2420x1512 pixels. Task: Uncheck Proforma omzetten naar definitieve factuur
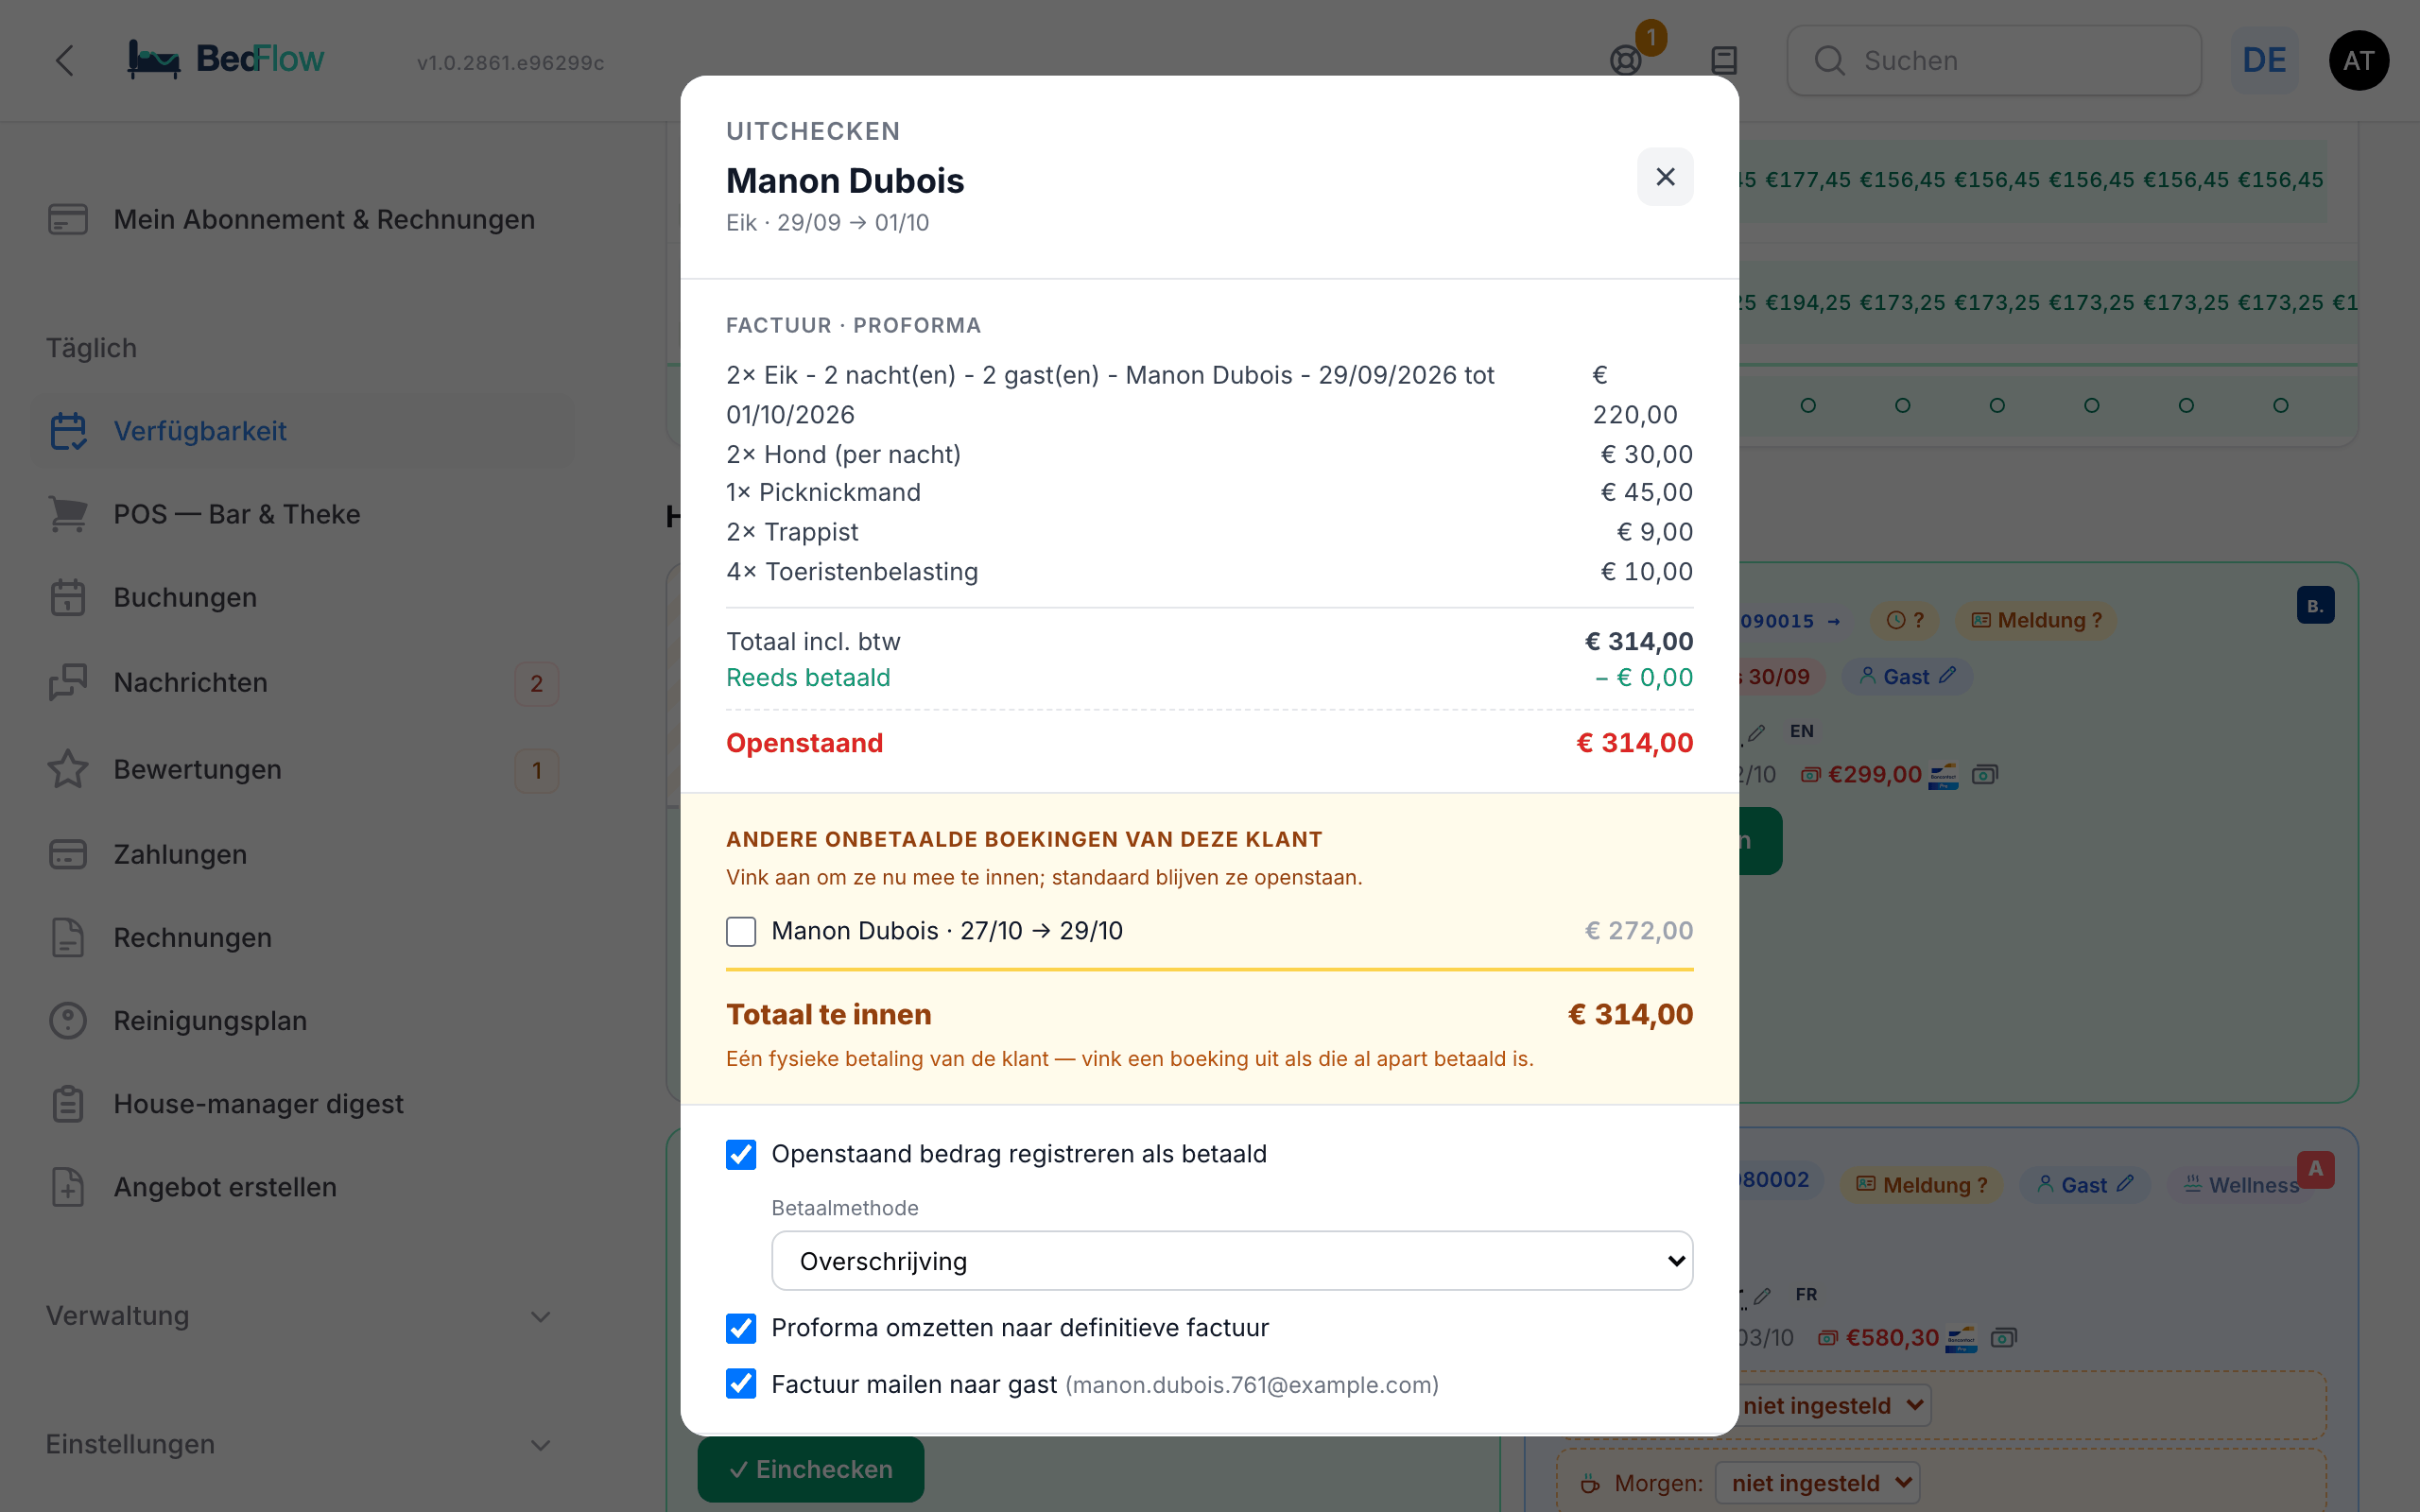(x=741, y=1328)
